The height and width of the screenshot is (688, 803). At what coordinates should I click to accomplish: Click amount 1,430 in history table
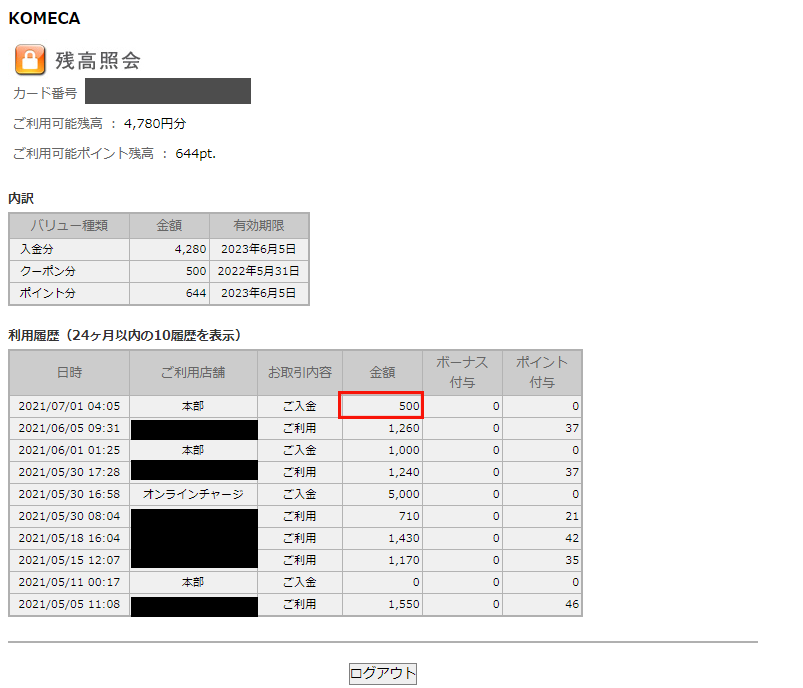pyautogui.click(x=404, y=538)
